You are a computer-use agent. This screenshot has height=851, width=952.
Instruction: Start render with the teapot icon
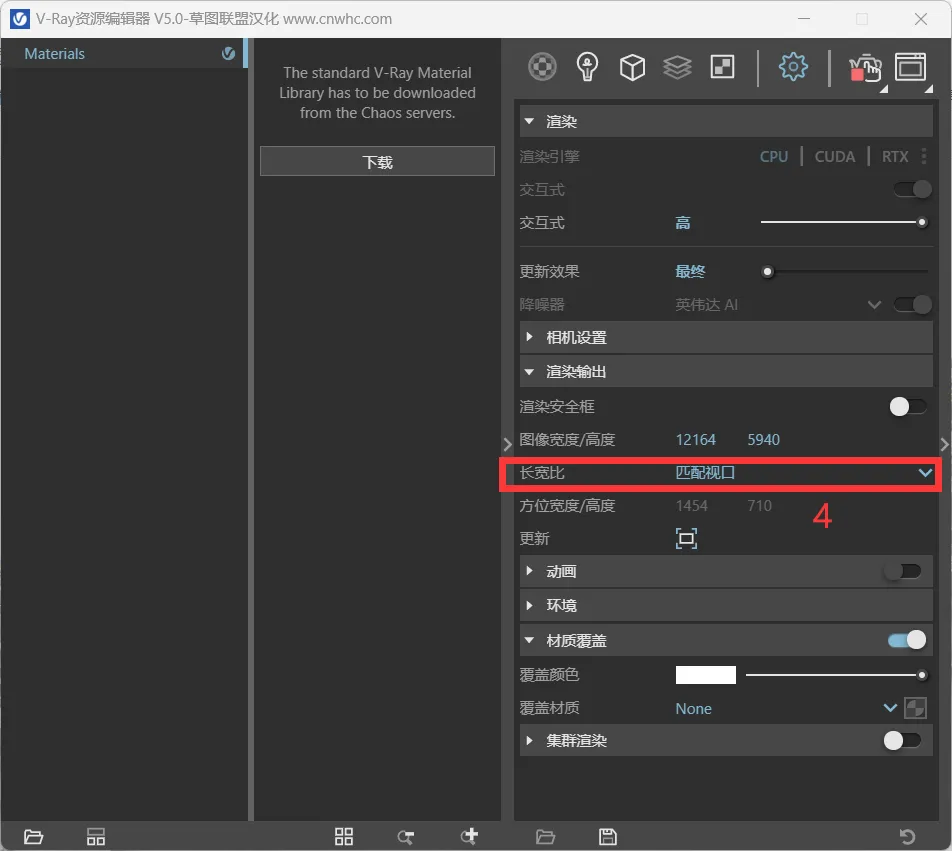(865, 68)
